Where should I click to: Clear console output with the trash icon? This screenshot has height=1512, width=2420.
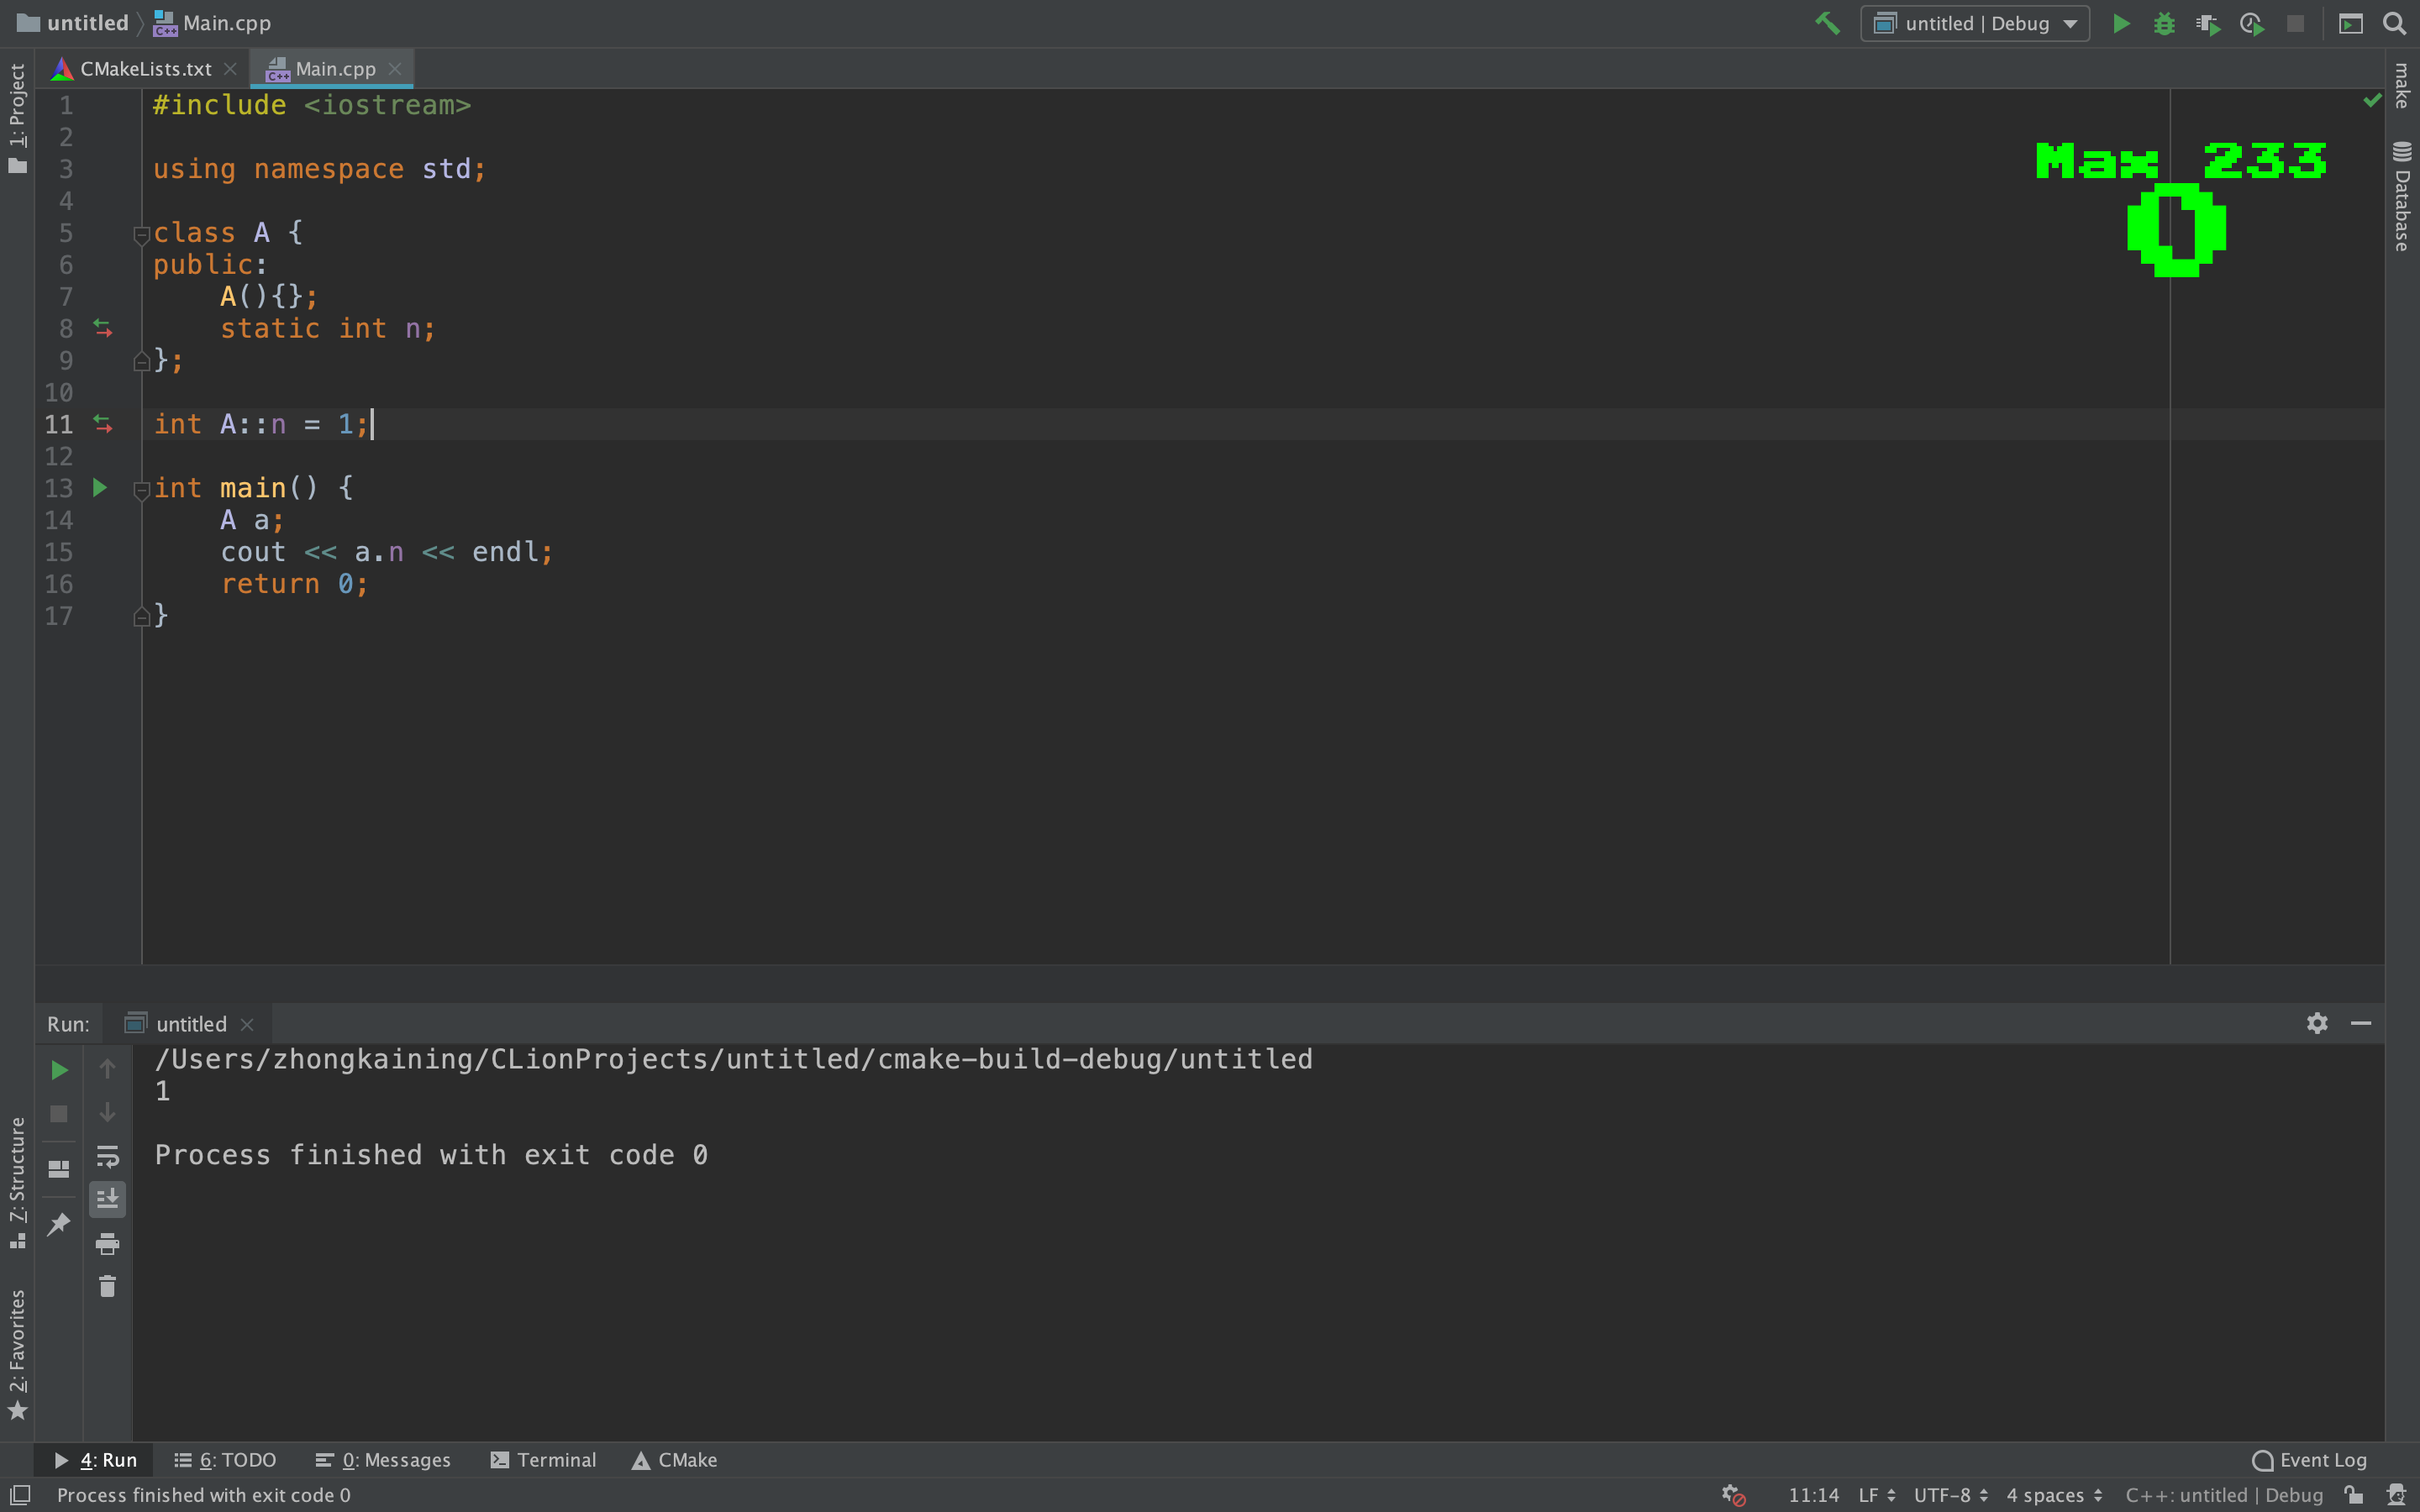tap(107, 1286)
